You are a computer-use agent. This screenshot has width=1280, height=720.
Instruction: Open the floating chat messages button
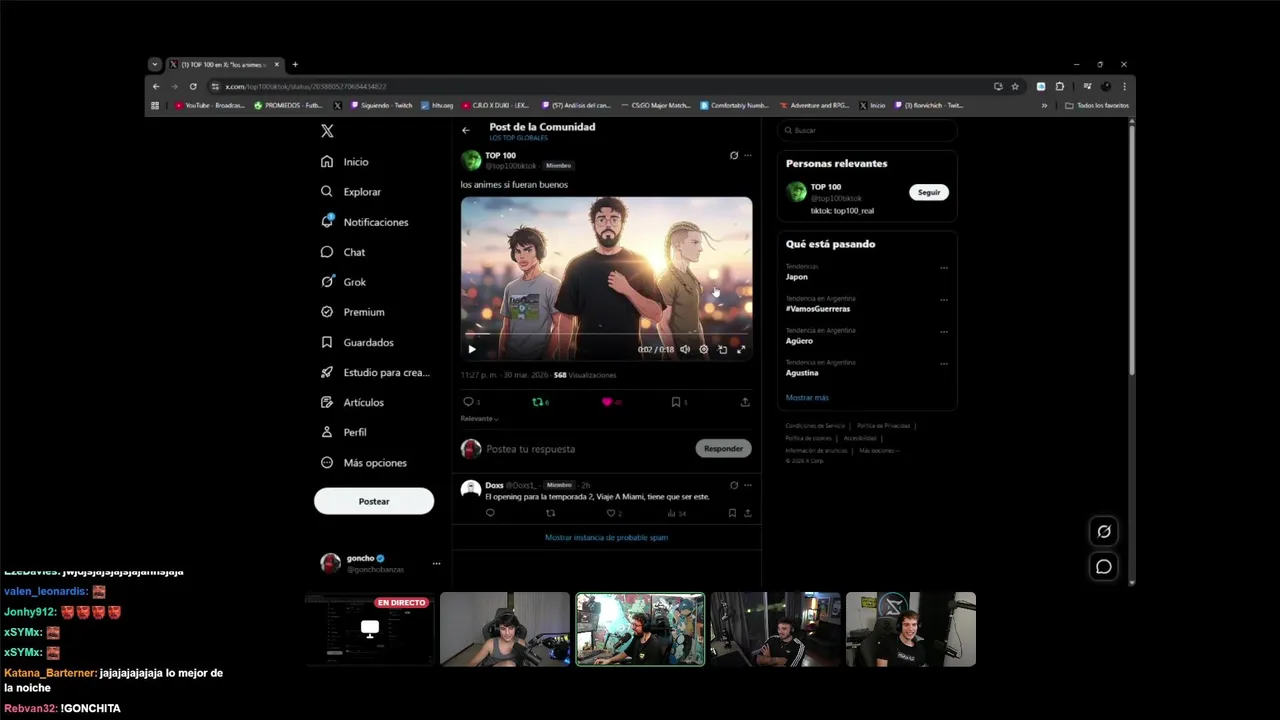1104,567
